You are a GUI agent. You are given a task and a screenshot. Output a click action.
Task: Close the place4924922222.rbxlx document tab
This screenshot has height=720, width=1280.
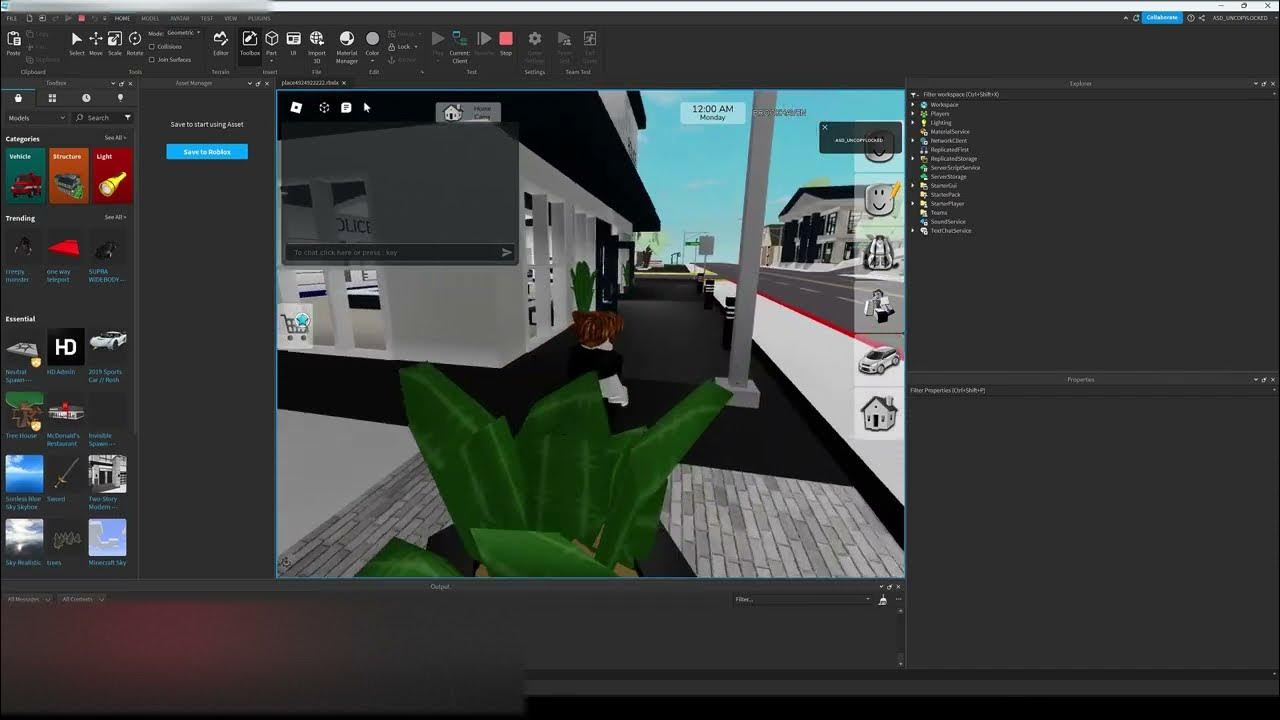(x=344, y=83)
